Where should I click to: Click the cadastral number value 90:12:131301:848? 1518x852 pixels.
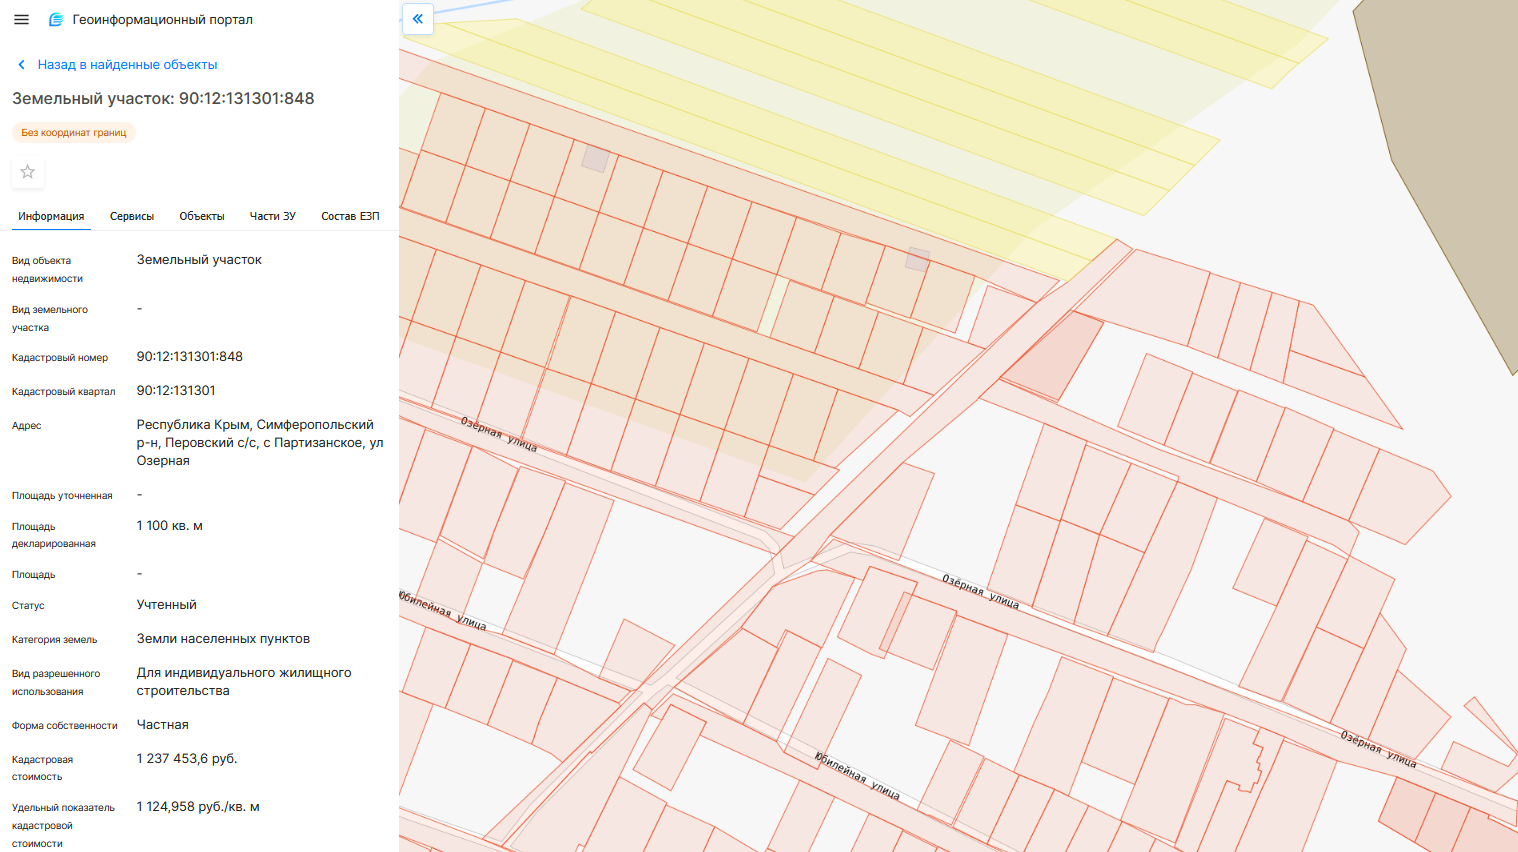(x=190, y=357)
